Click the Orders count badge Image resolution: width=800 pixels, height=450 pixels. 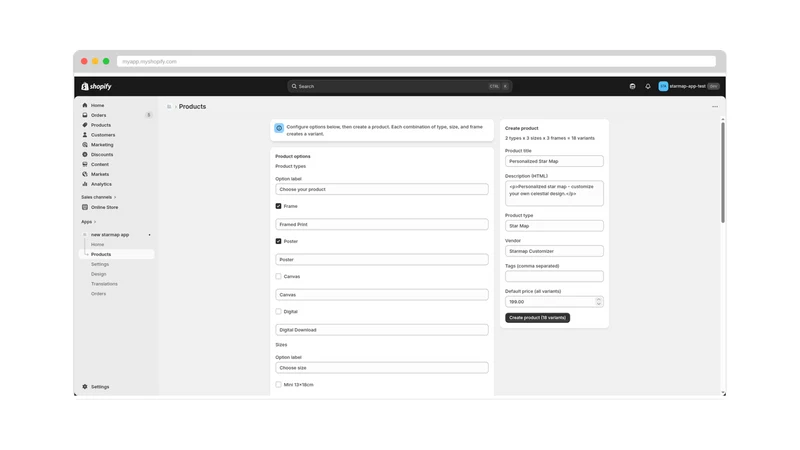click(x=149, y=115)
